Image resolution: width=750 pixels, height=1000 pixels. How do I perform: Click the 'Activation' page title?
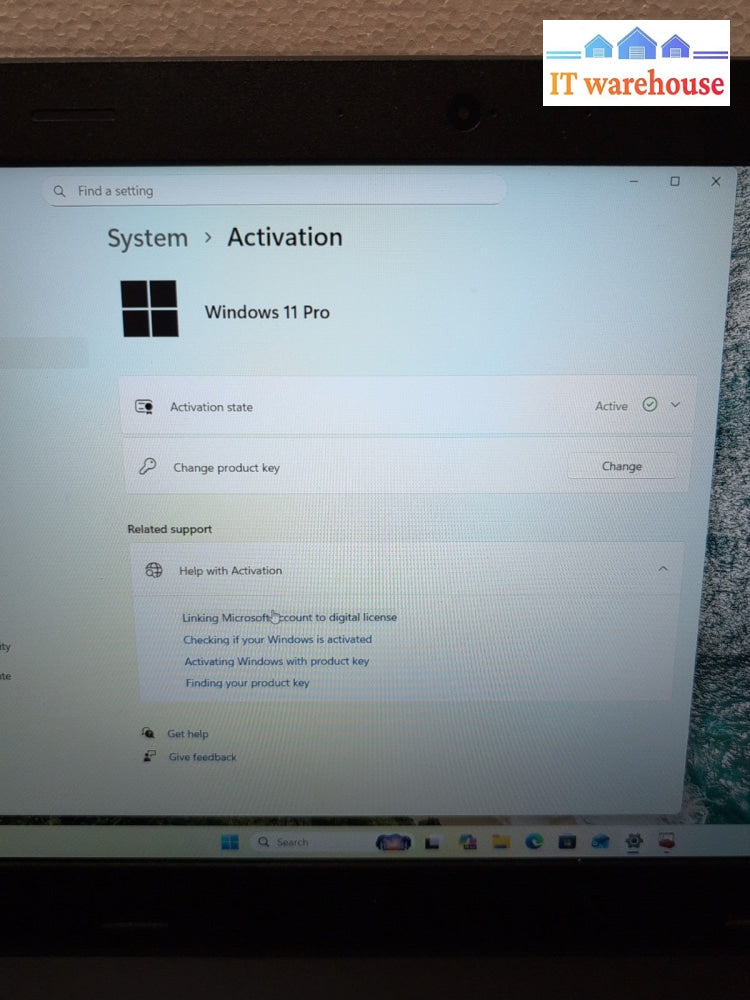click(x=285, y=237)
